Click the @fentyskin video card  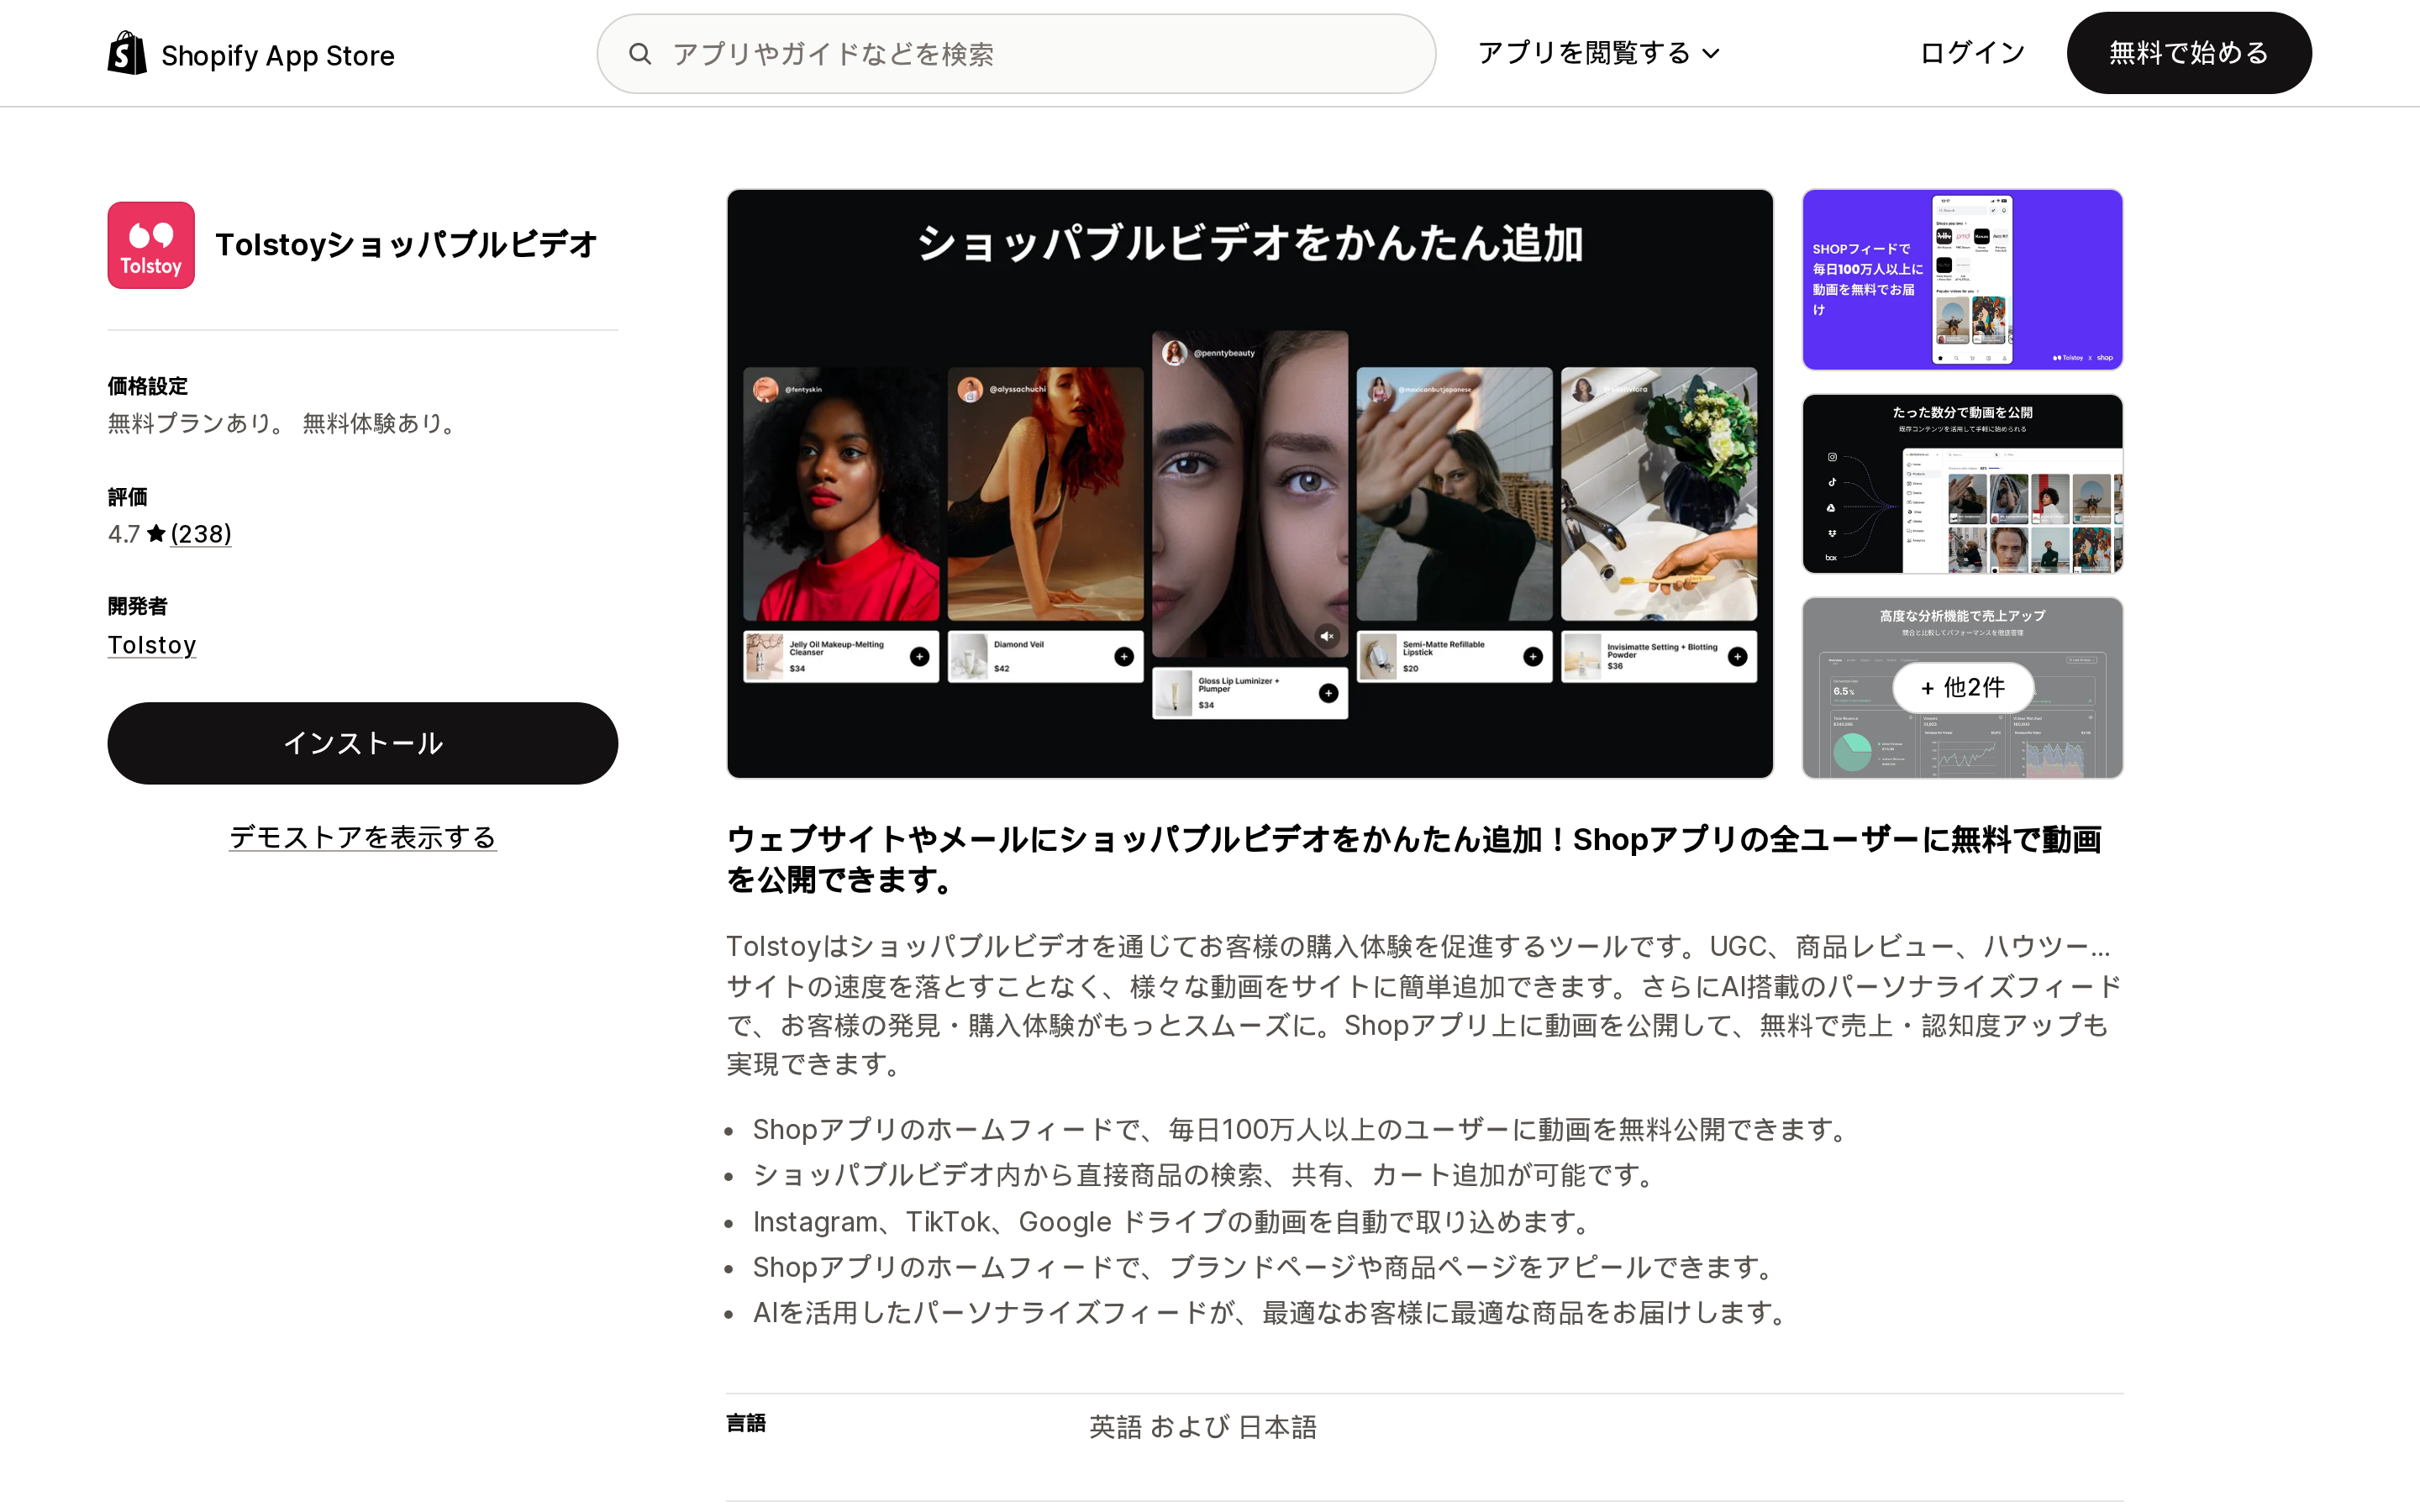click(x=841, y=494)
